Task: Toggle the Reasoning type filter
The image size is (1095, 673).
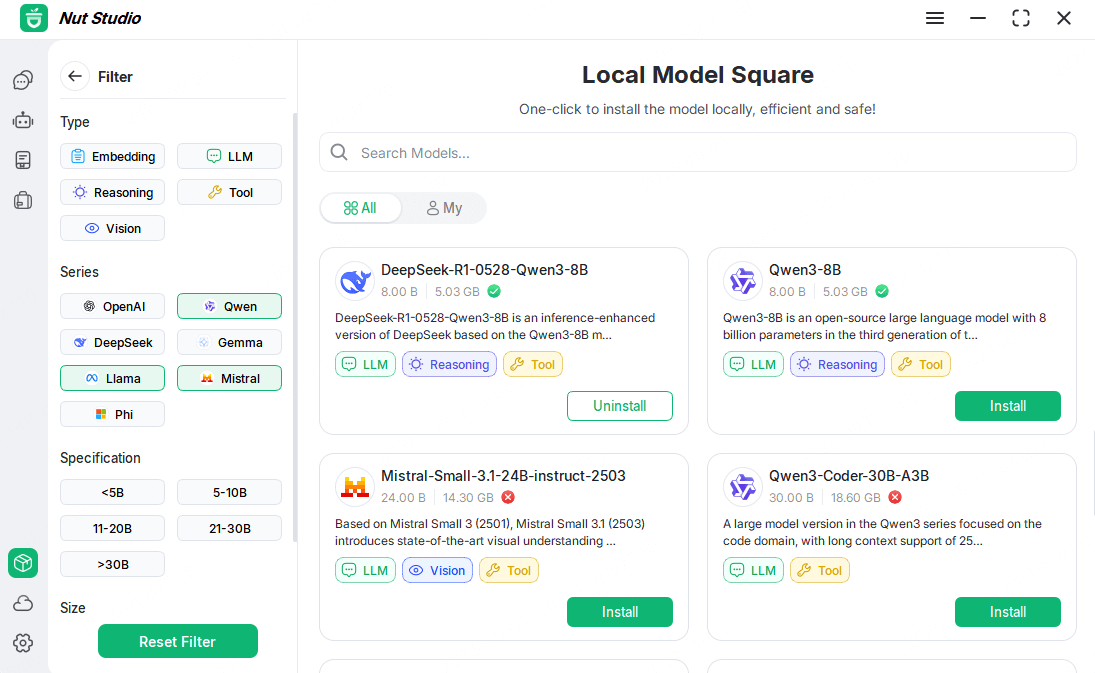Action: 112,193
